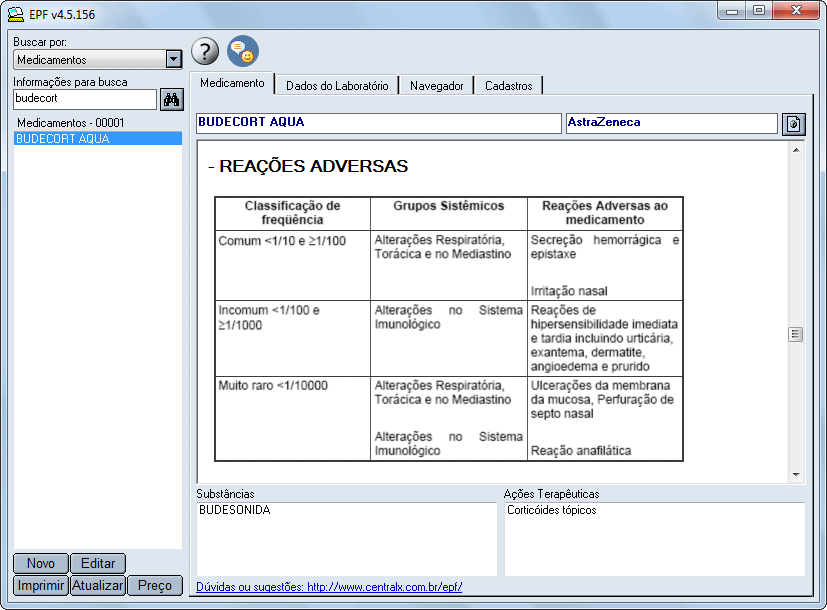Maximize the EPF window

click(x=759, y=11)
